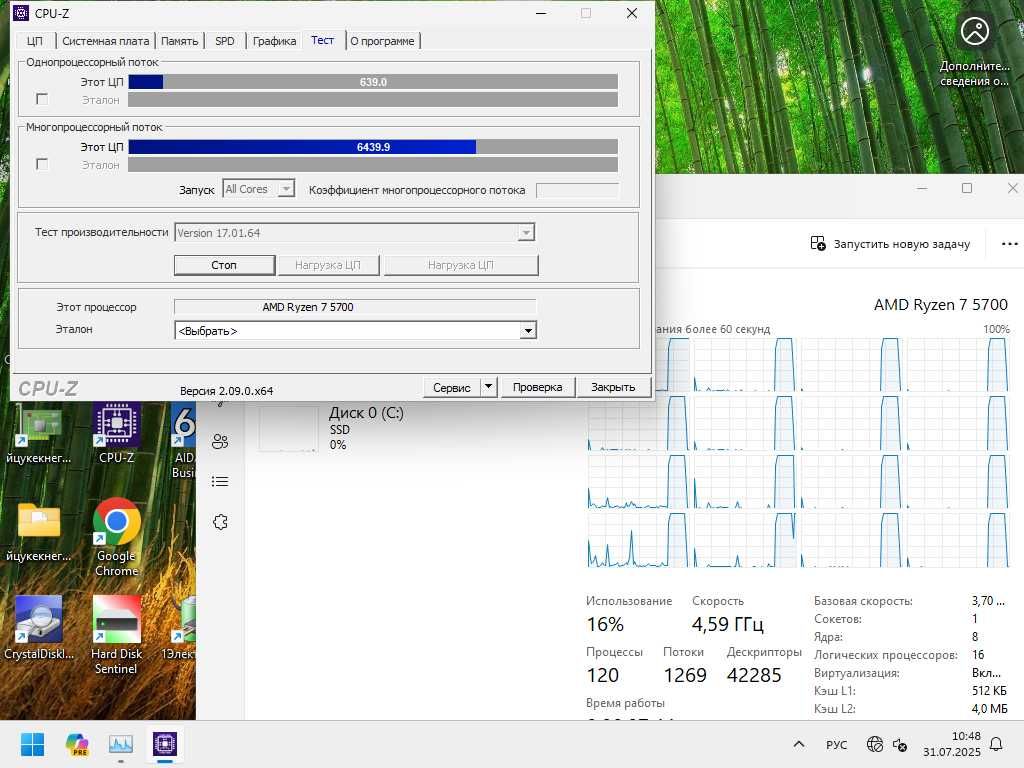Open the Windows Start menu
1024x768 pixels.
tap(33, 744)
